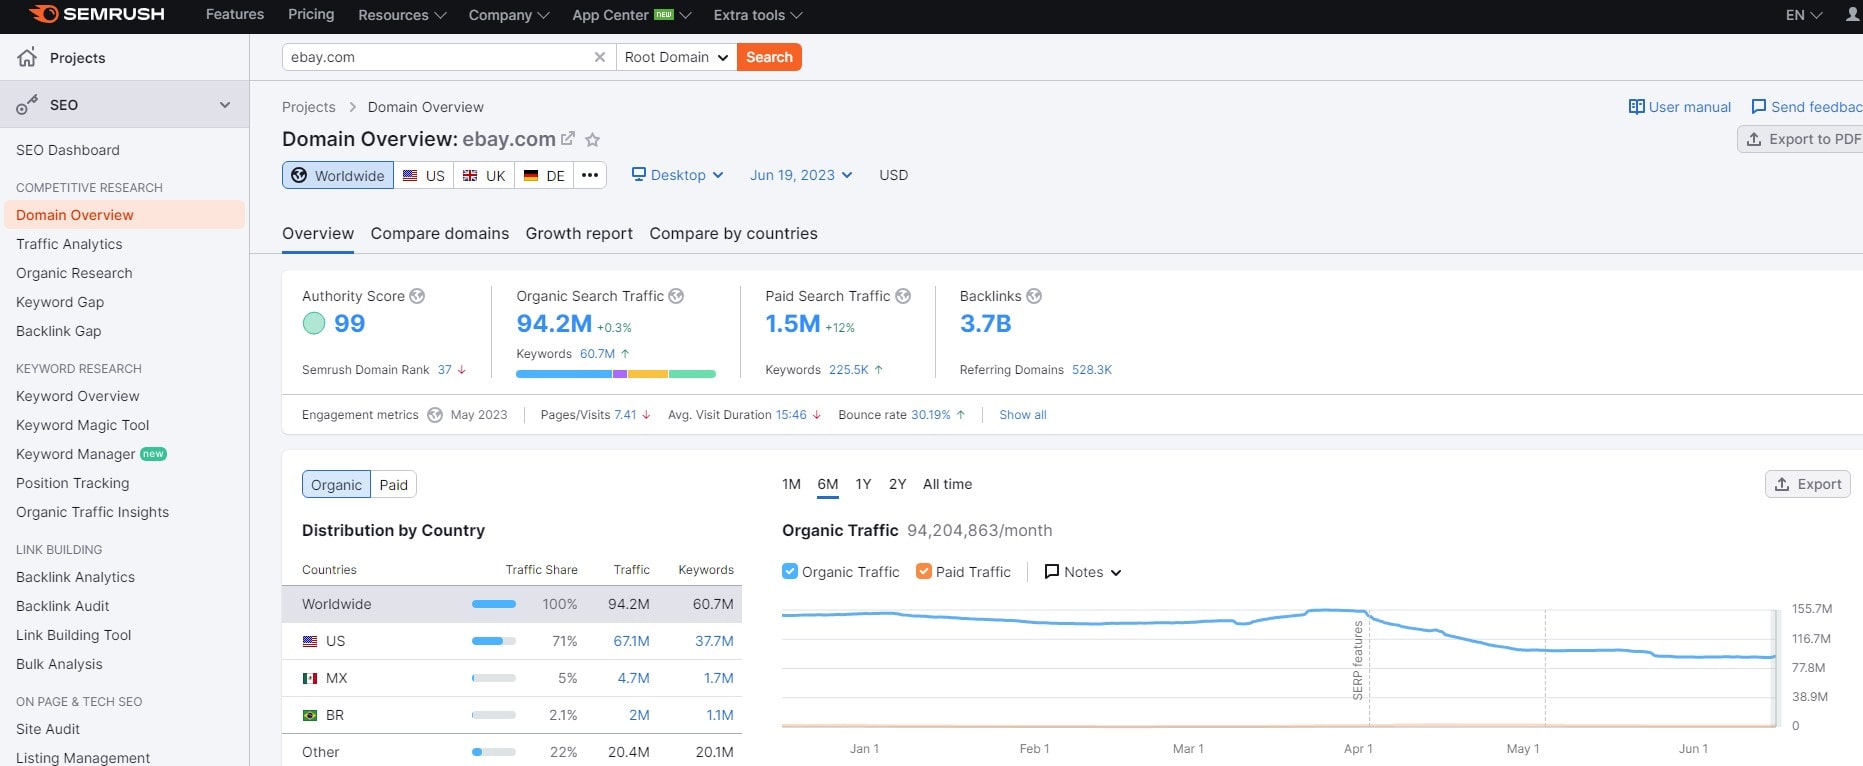Switch to Growth report tab
The width and height of the screenshot is (1863, 766).
579,233
